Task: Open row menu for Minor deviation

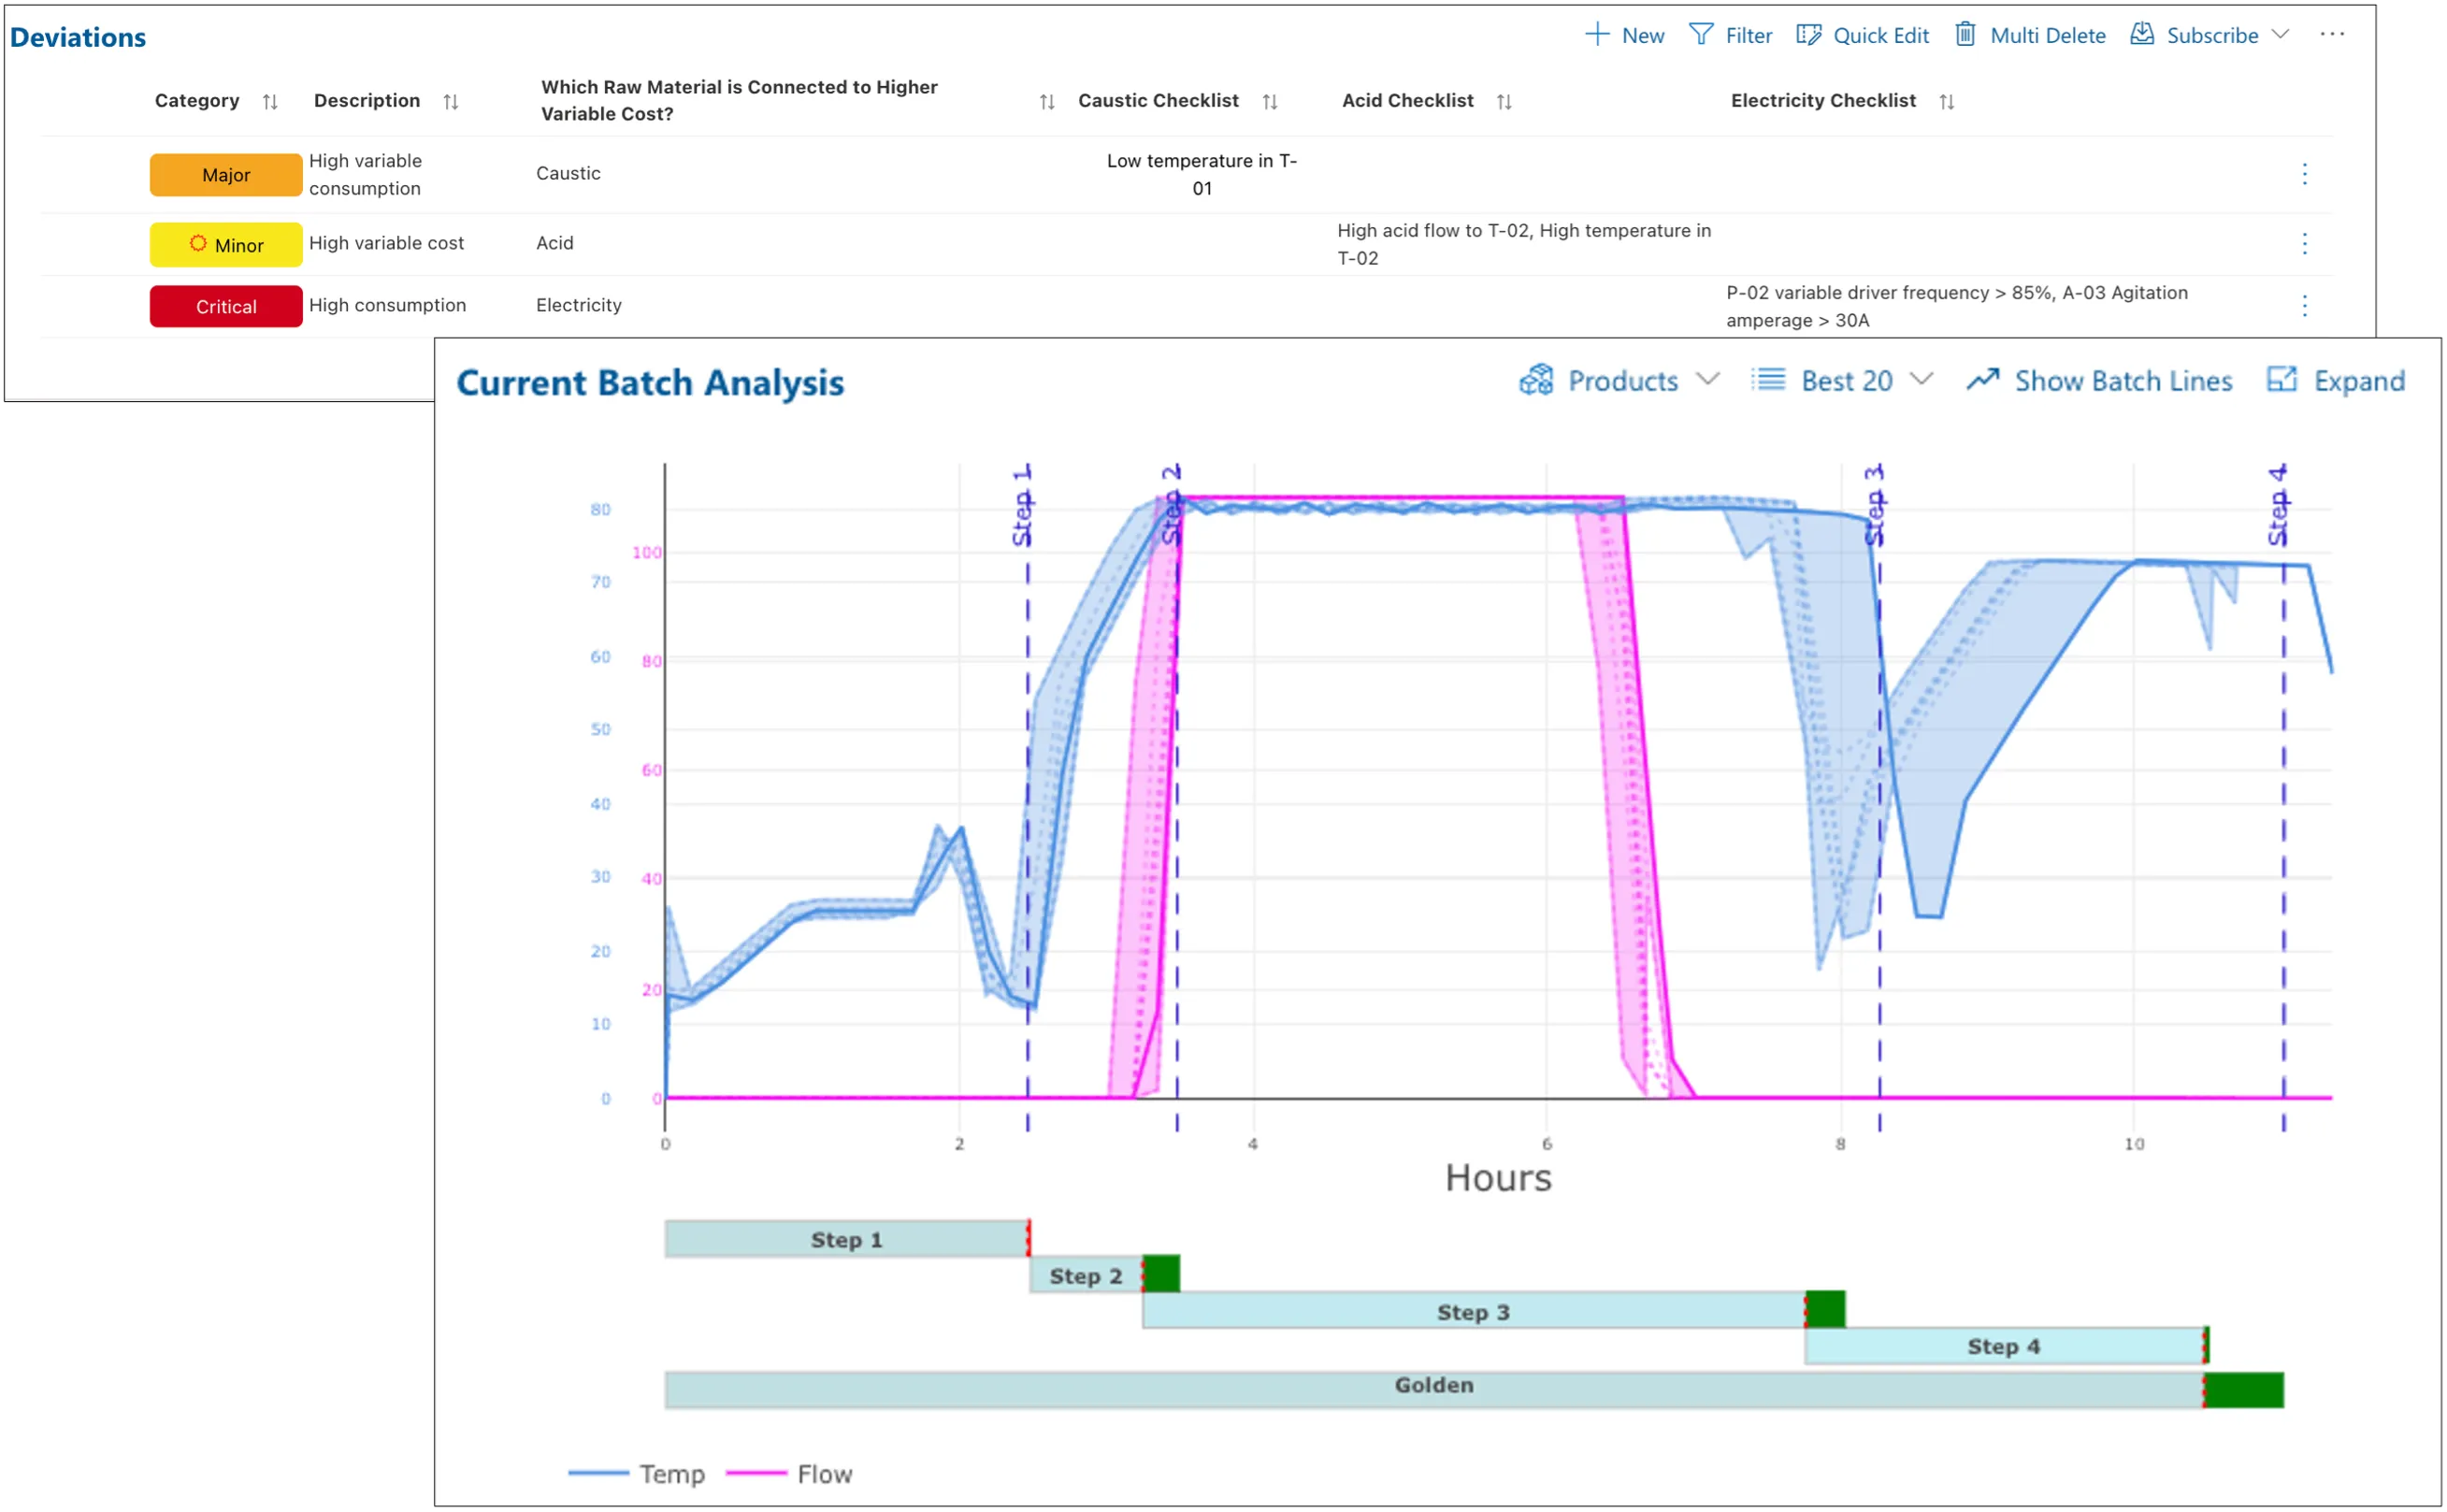Action: click(x=2305, y=244)
